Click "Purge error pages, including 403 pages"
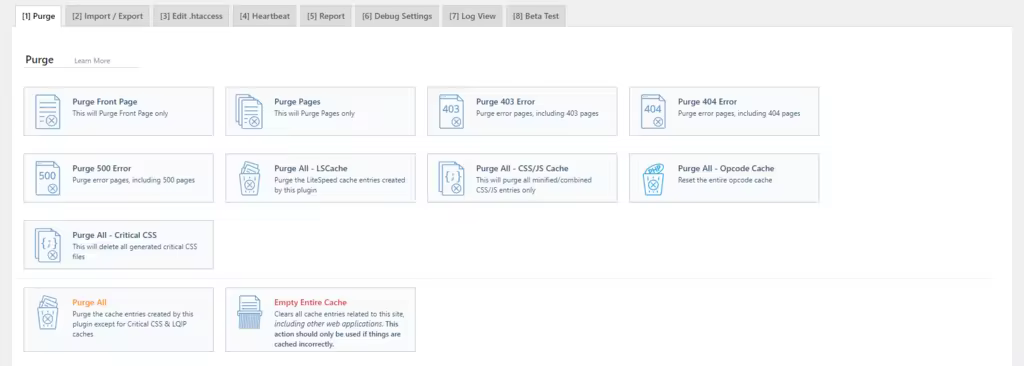The width and height of the screenshot is (1024, 366). pyautogui.click(x=537, y=113)
